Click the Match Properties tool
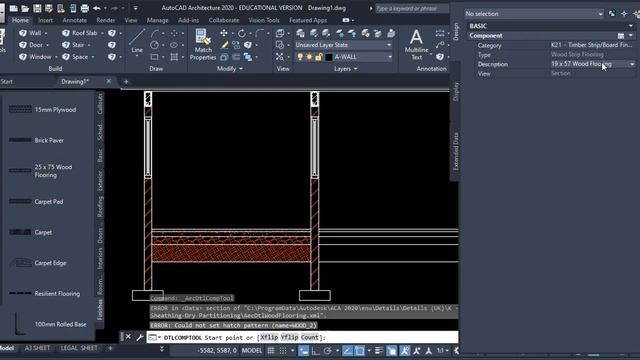The image size is (640, 360). coord(203,44)
